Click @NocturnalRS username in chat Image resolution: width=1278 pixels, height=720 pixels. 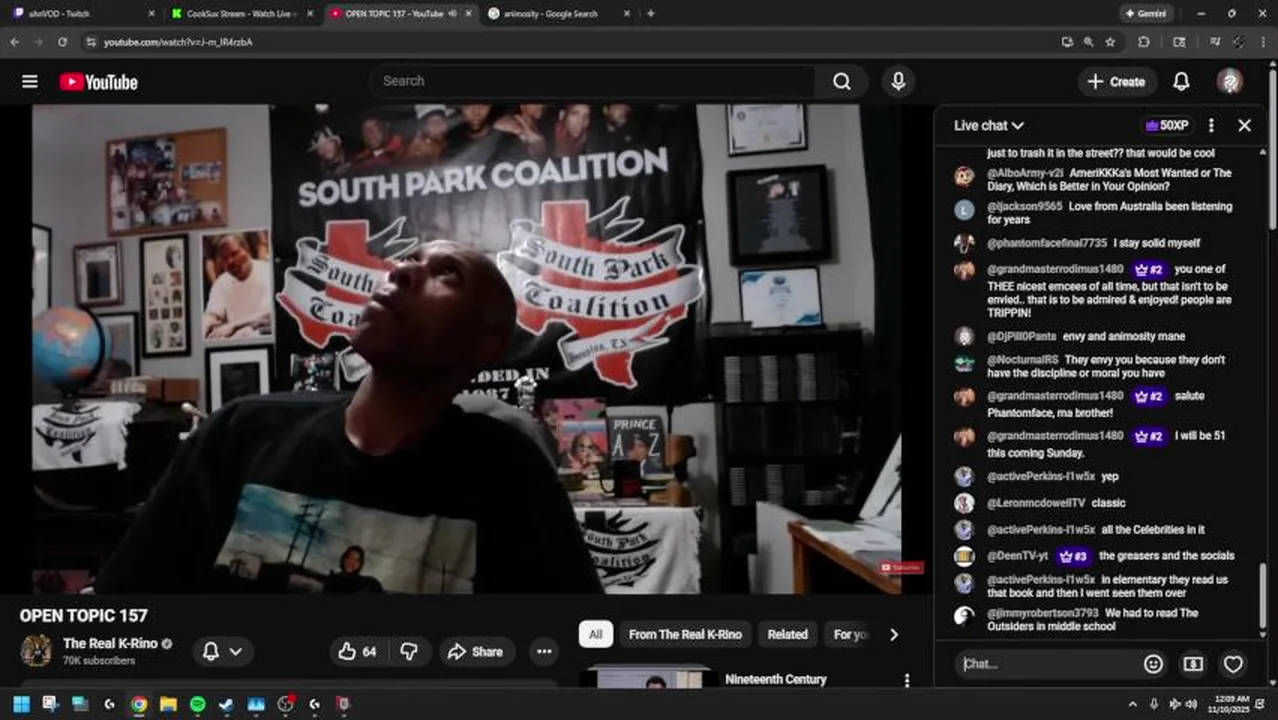pos(1022,360)
